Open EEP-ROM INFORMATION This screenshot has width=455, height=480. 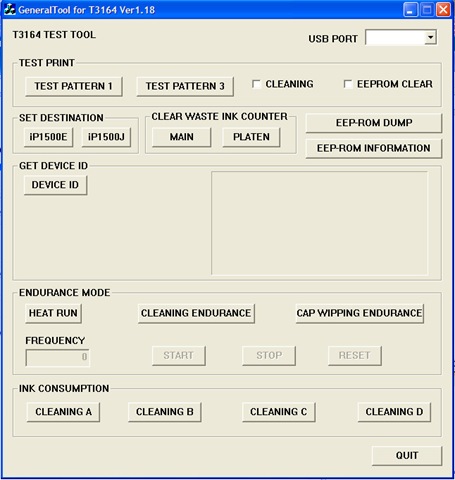(374, 148)
